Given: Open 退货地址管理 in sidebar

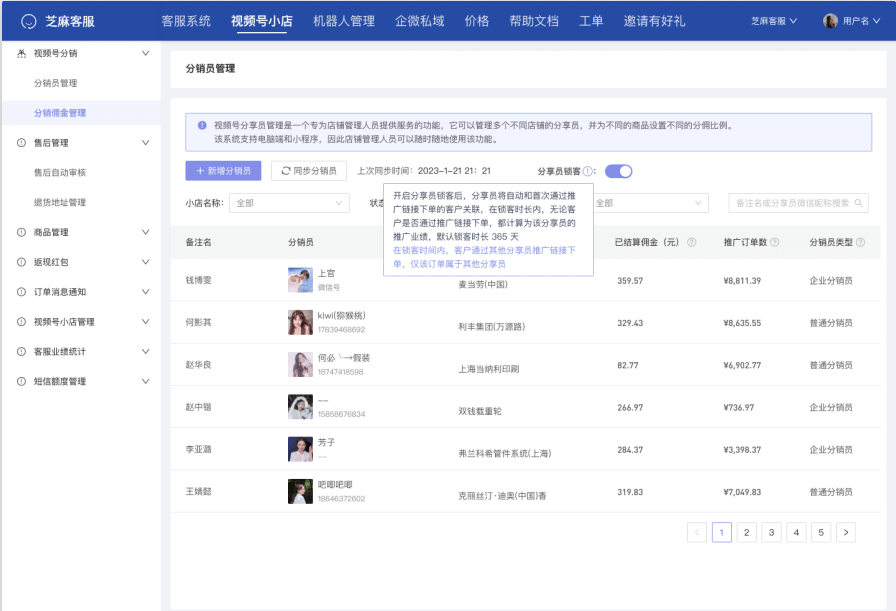Looking at the screenshot, I should (x=60, y=202).
